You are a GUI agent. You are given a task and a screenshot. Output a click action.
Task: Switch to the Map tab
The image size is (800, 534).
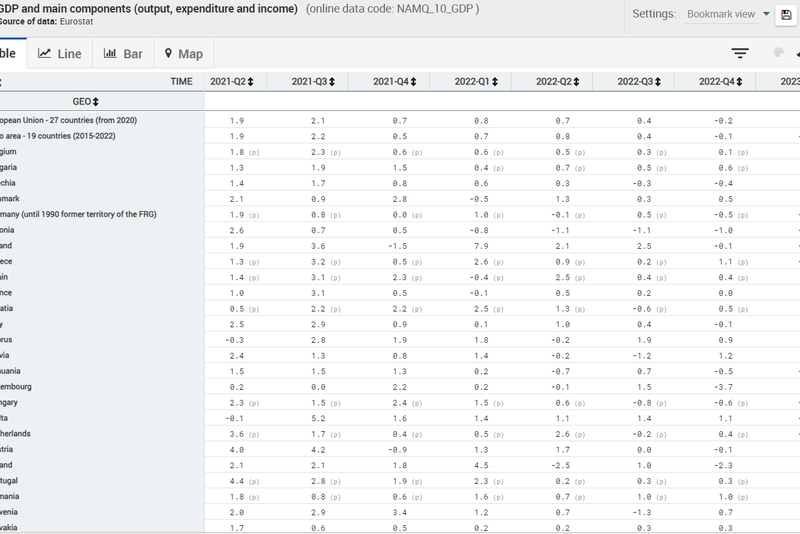pos(183,54)
